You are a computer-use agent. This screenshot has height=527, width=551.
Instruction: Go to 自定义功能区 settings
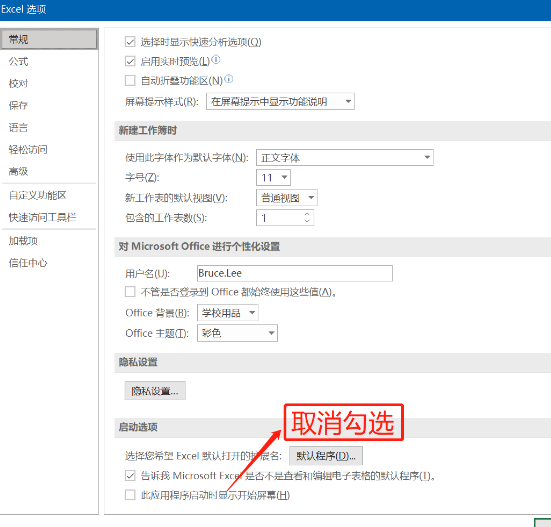[38, 195]
